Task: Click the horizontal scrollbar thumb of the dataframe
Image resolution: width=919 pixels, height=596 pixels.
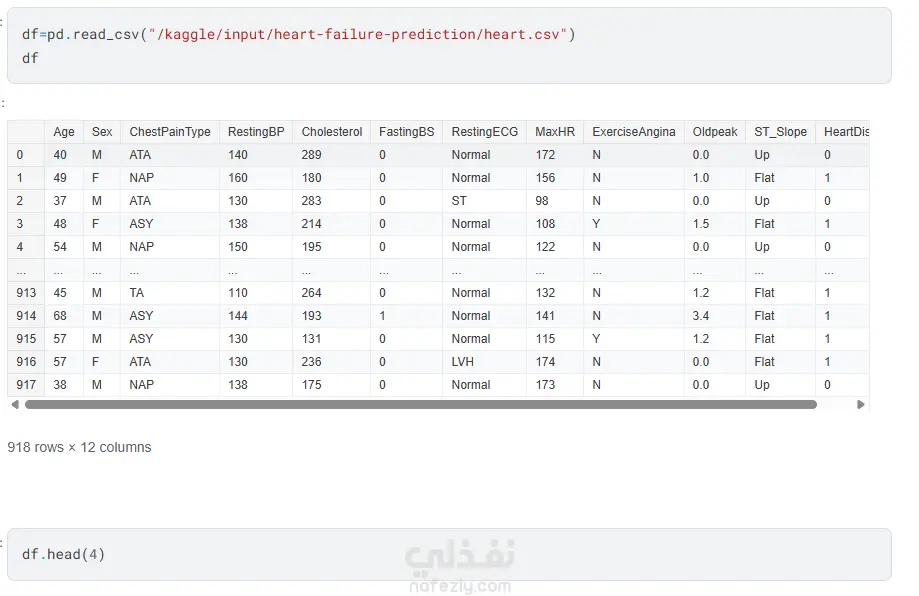Action: (x=420, y=405)
